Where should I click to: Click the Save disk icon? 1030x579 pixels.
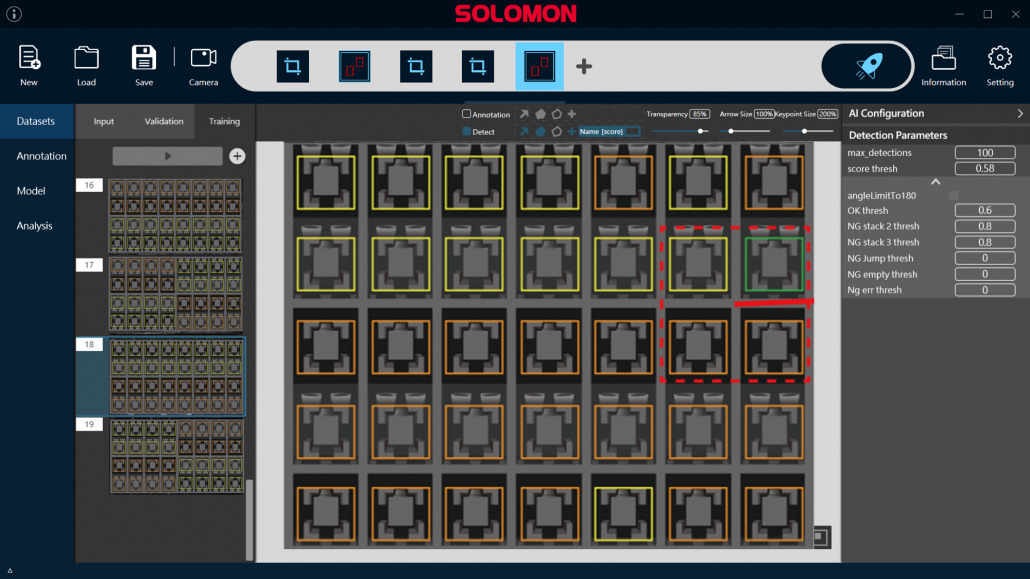pos(144,58)
